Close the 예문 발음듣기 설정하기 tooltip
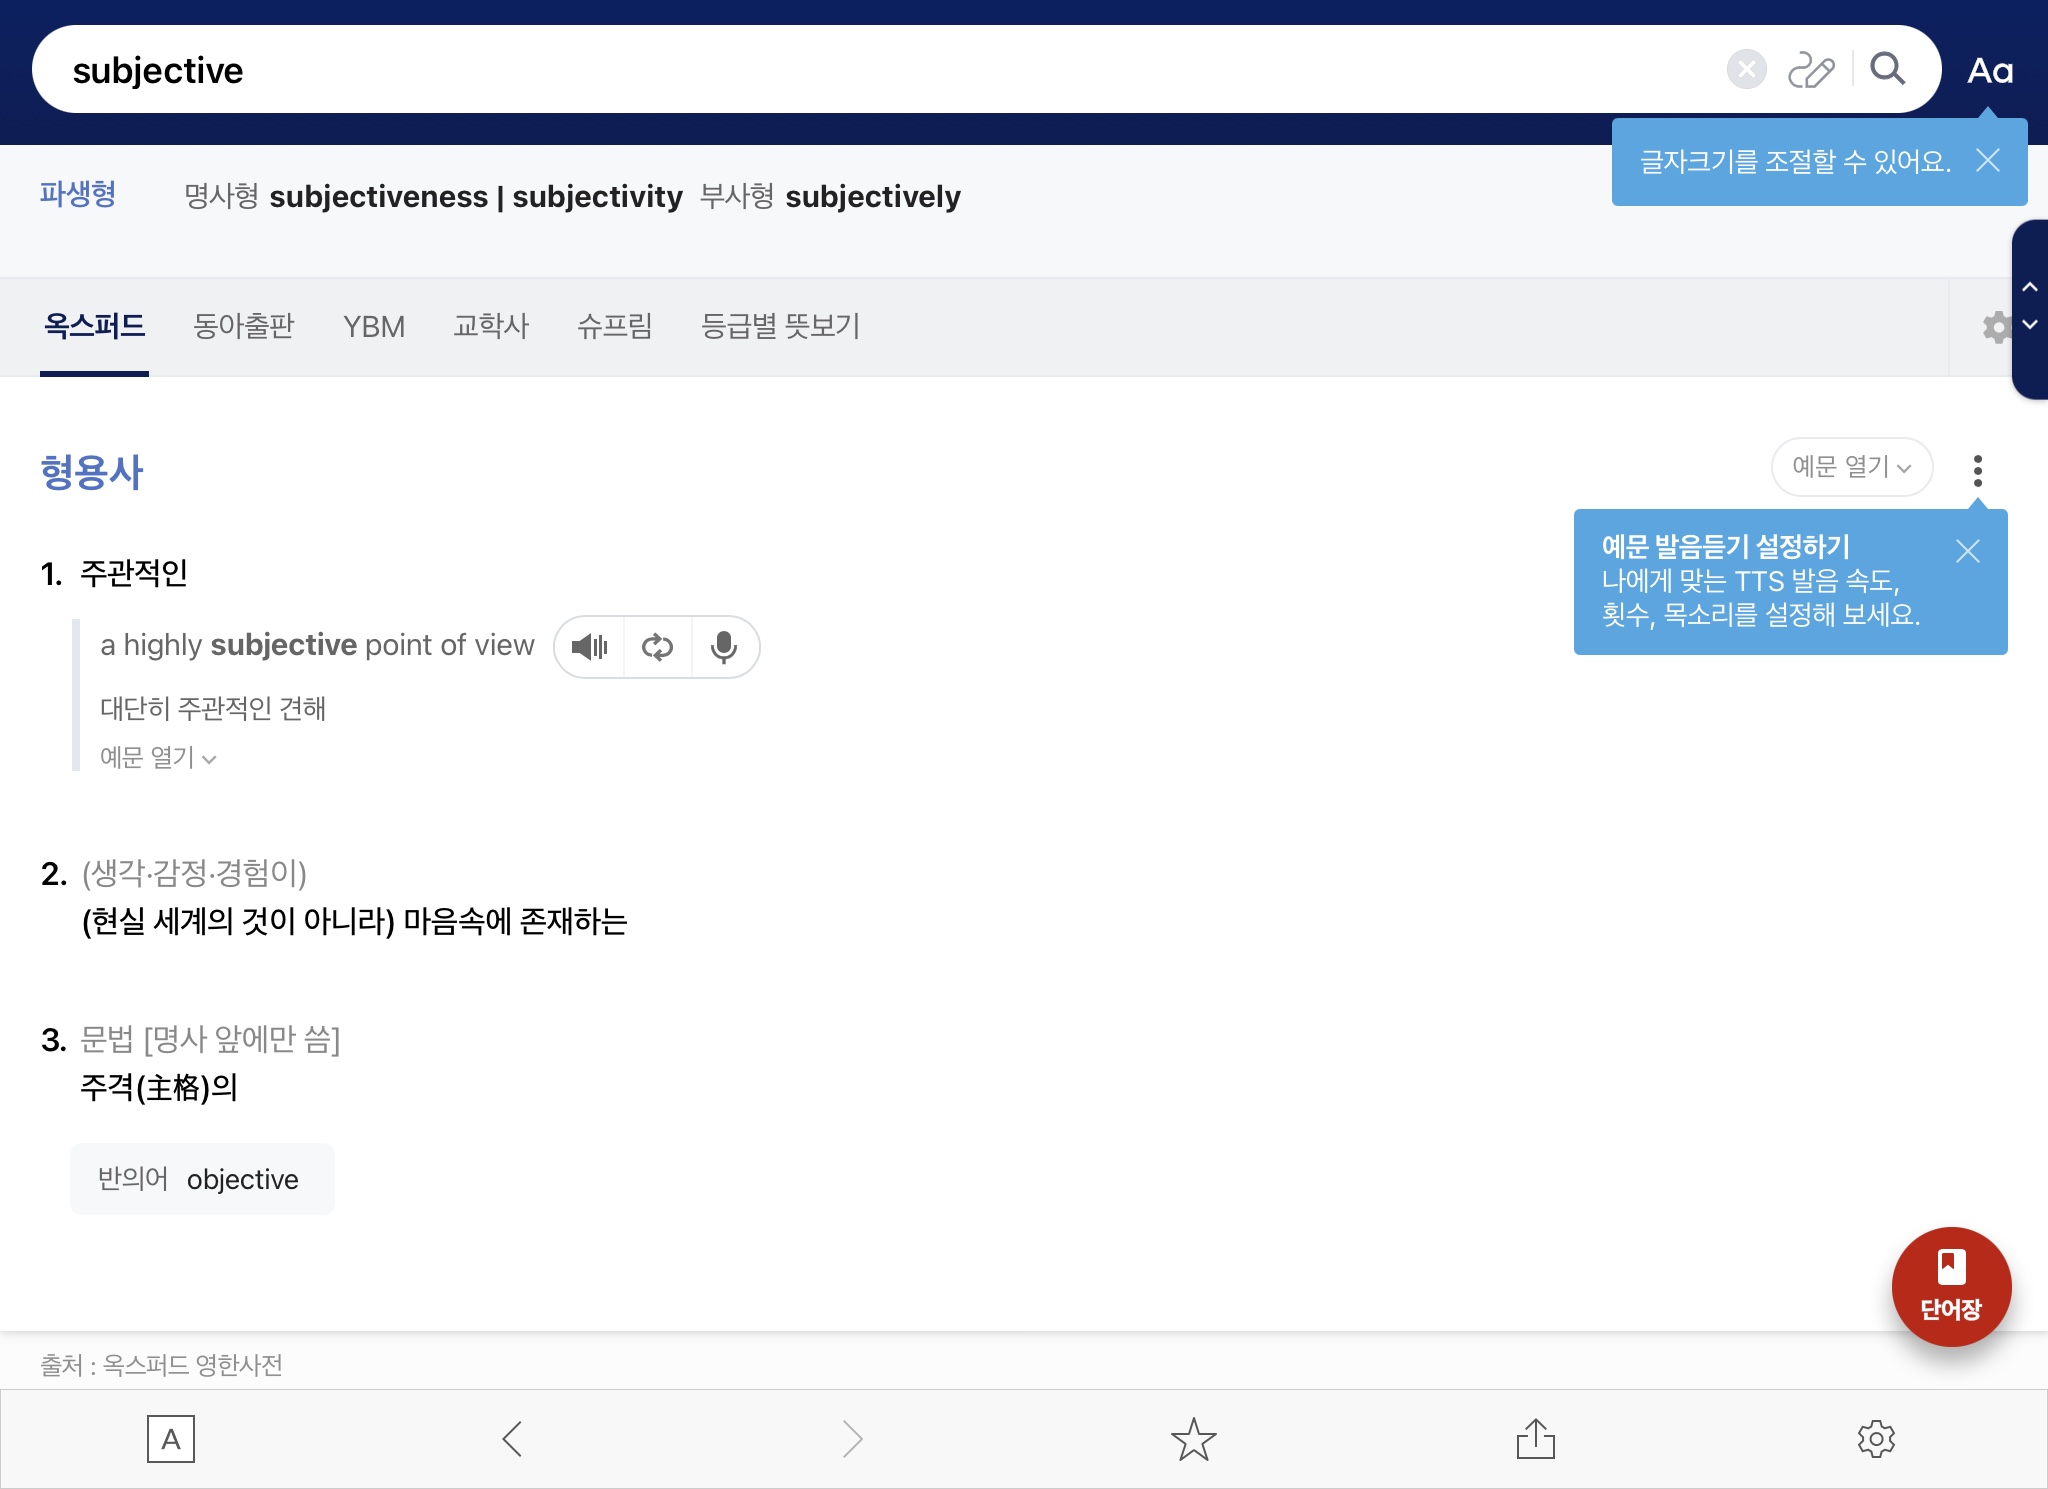2048x1489 pixels. [1968, 551]
